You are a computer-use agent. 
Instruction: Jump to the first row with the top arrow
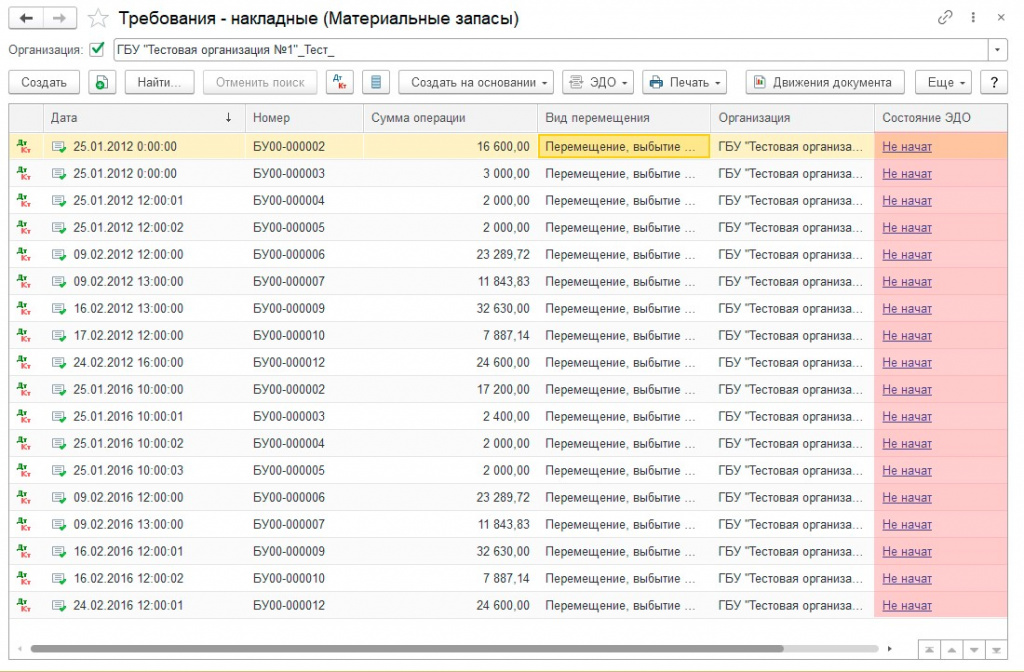coord(929,649)
